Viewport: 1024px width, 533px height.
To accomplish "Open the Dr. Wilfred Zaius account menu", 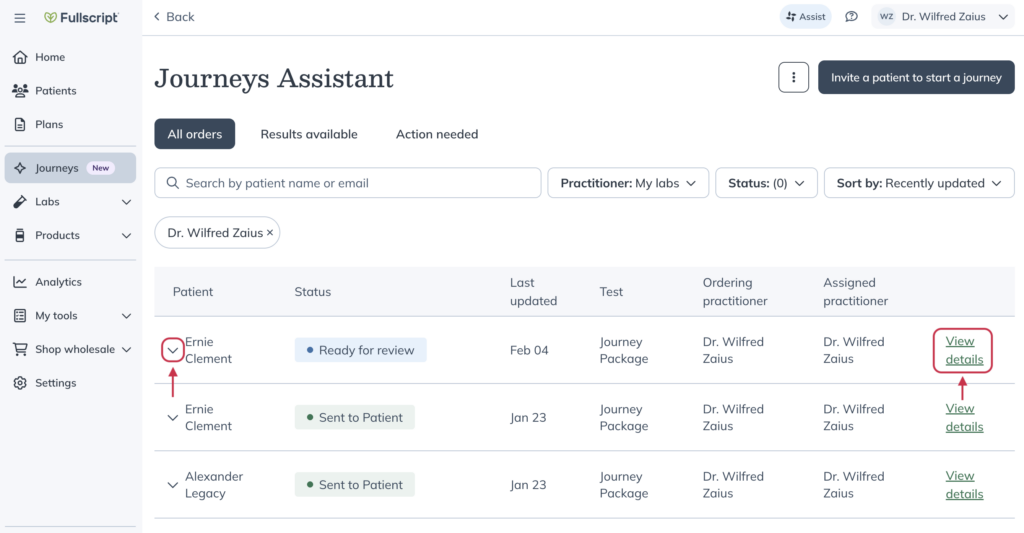I will [x=943, y=17].
